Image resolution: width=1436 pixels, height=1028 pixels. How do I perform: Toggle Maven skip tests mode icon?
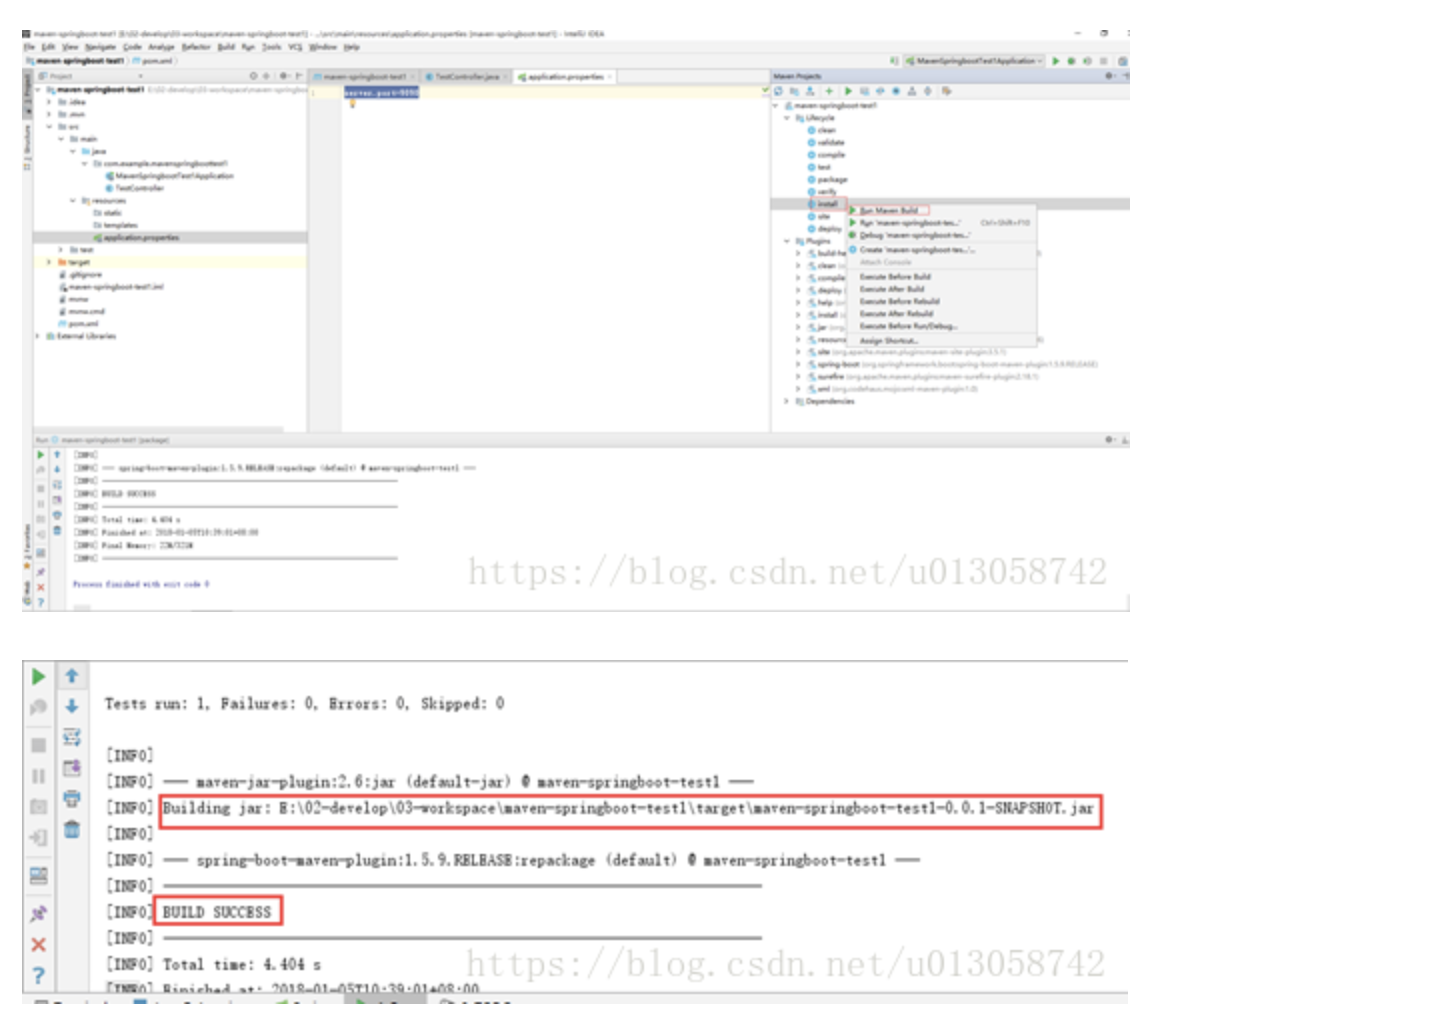coord(896,91)
